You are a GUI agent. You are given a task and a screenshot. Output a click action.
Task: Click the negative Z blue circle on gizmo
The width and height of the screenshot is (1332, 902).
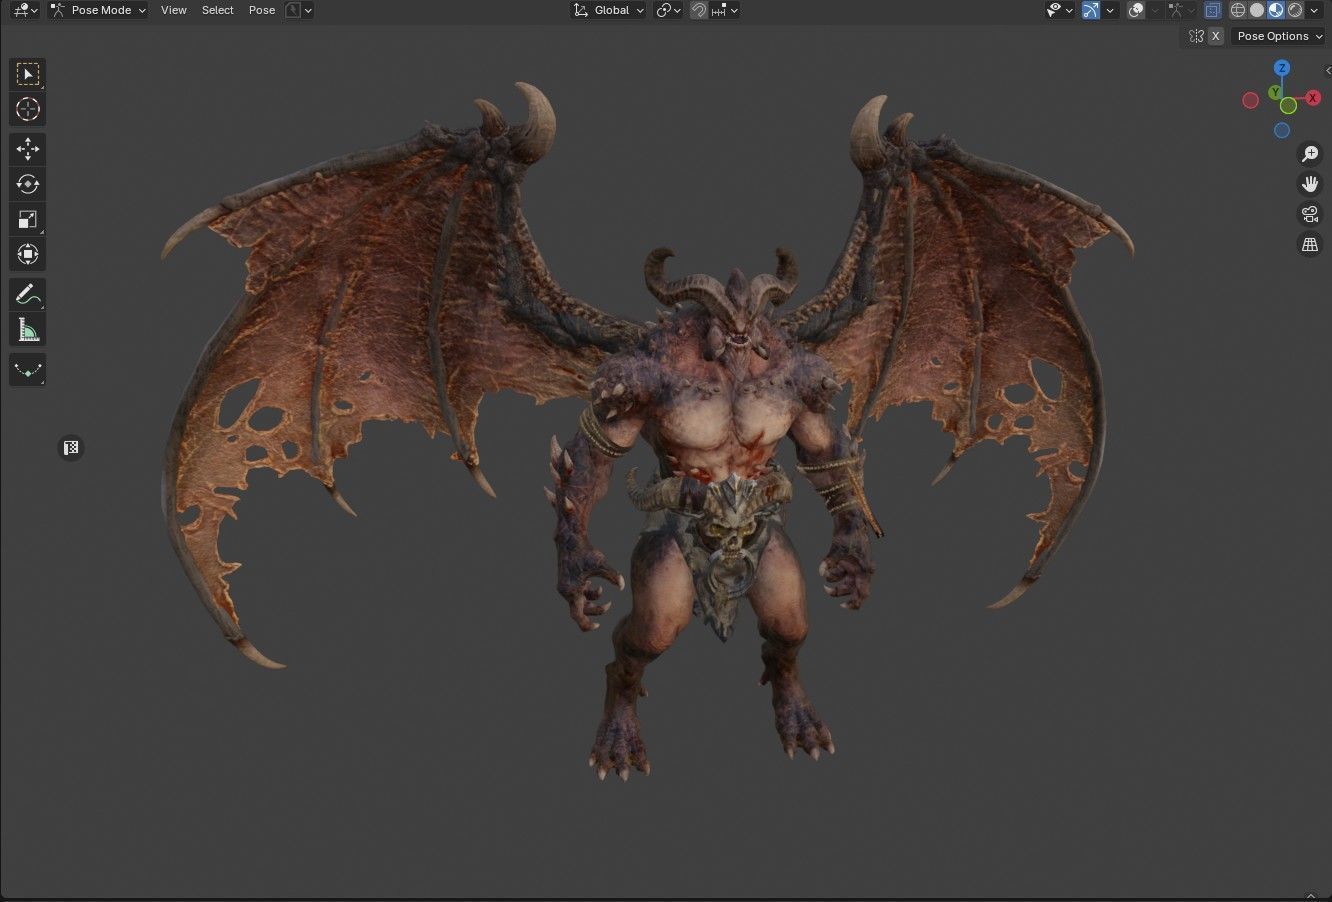tap(1282, 130)
